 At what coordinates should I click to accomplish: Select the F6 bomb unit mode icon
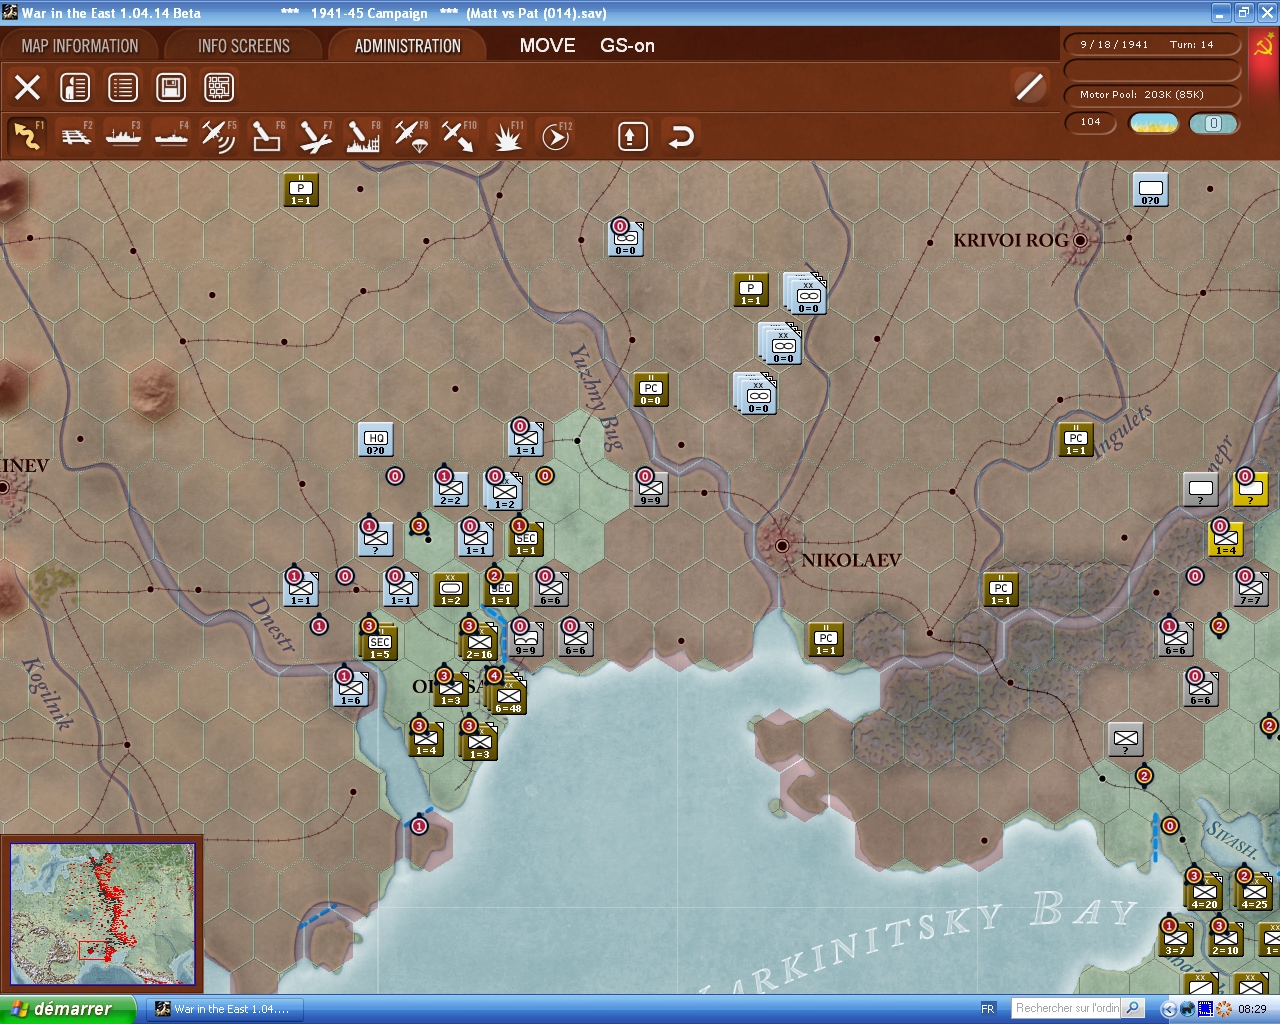[x=267, y=136]
